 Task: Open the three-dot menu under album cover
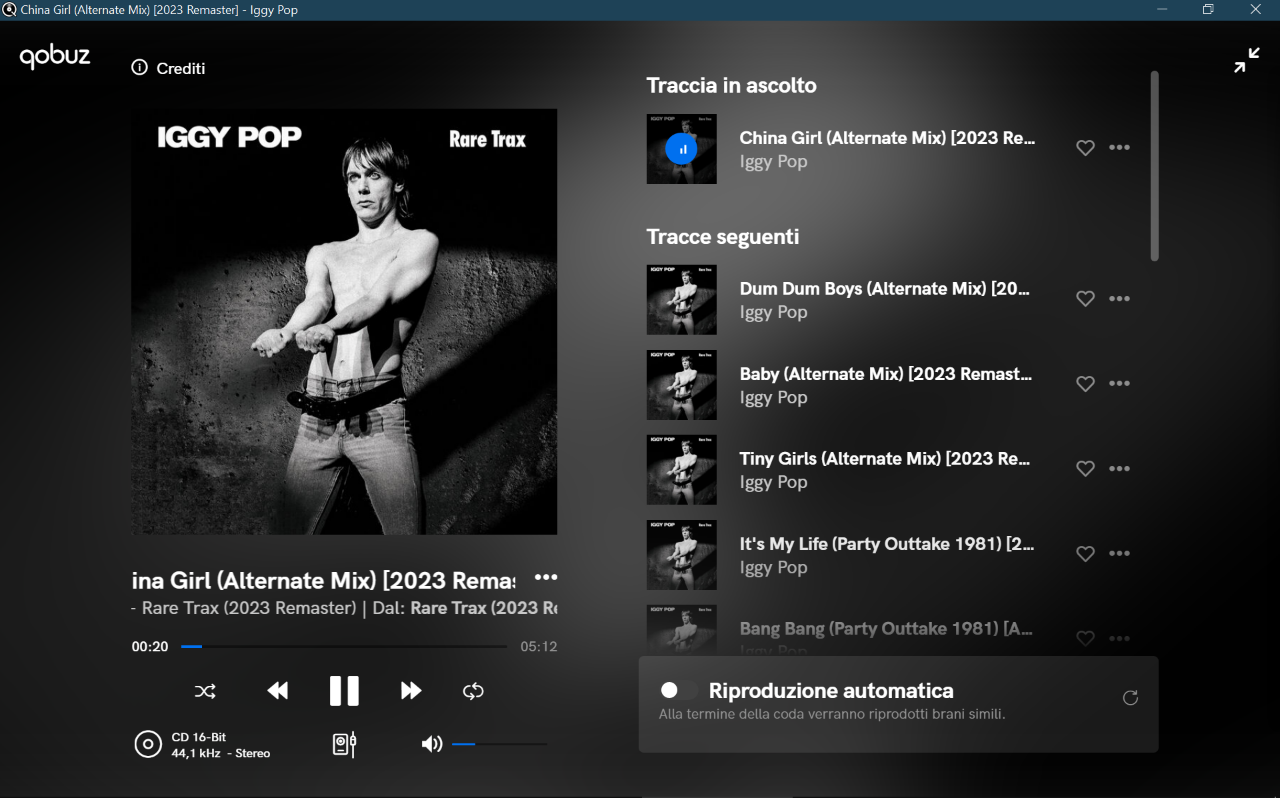pyautogui.click(x=545, y=577)
